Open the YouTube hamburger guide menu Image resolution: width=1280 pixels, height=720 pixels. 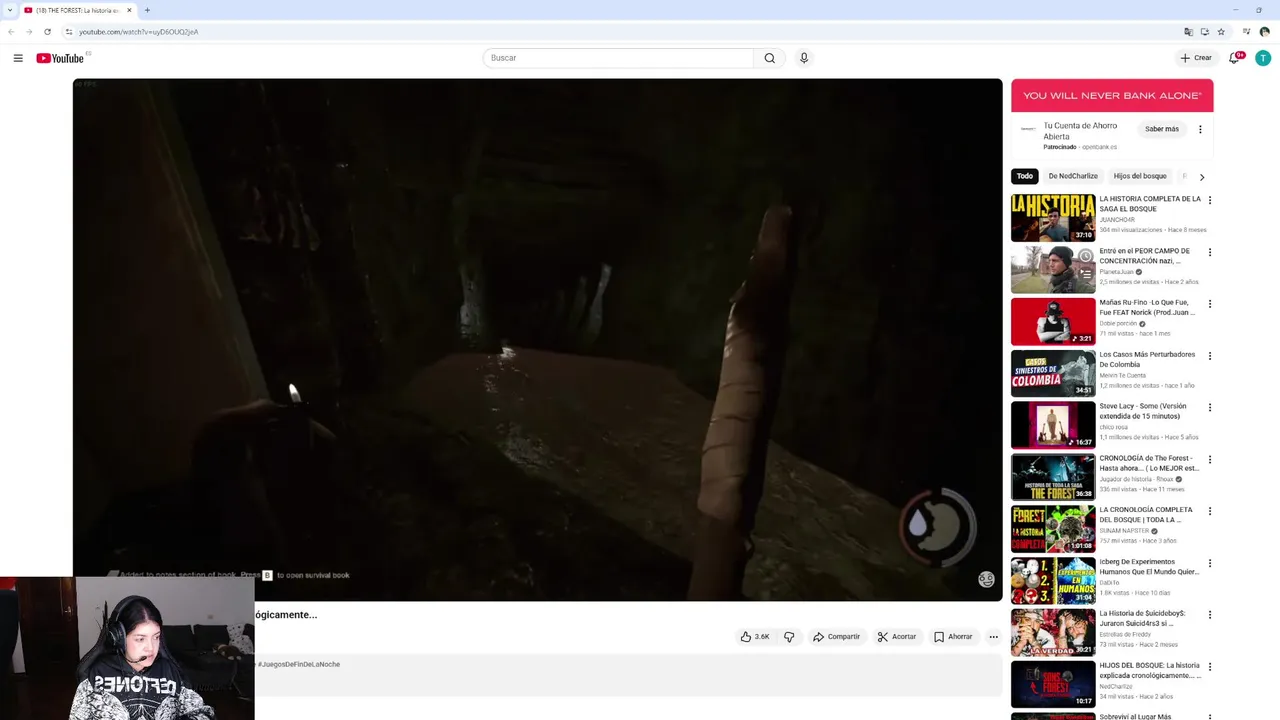coord(18,58)
